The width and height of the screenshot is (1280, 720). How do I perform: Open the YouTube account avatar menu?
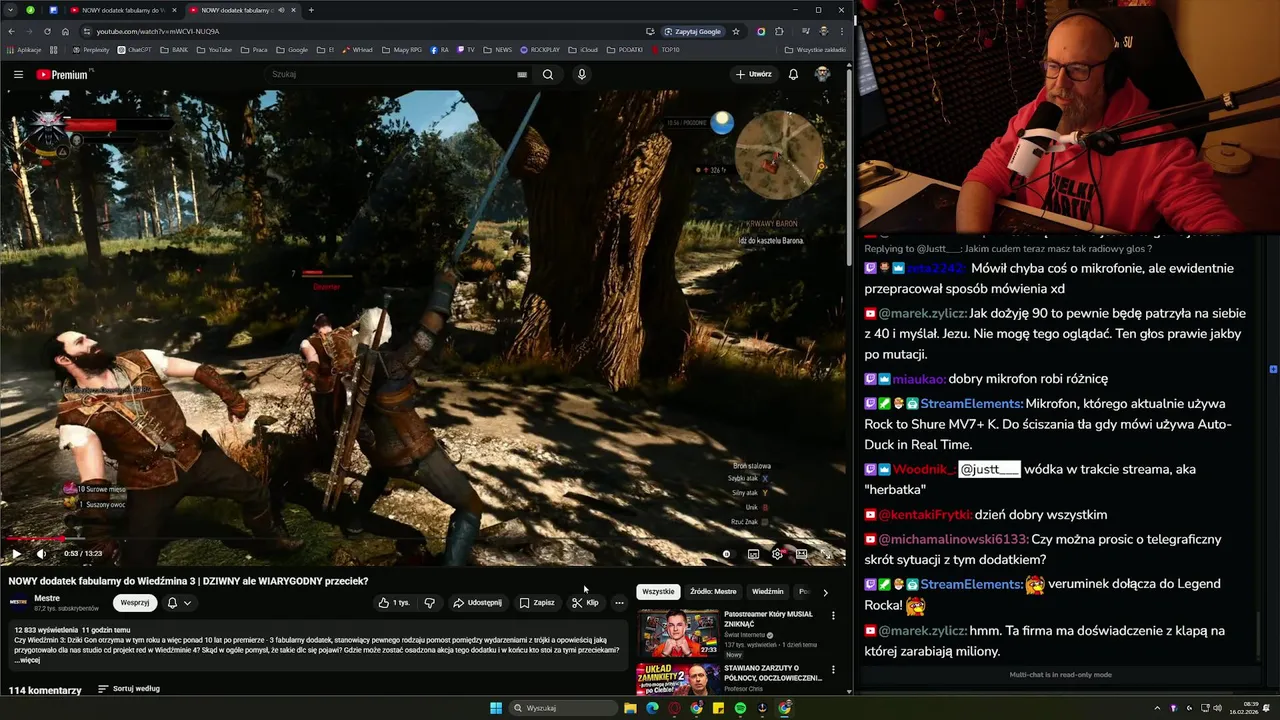tap(822, 74)
